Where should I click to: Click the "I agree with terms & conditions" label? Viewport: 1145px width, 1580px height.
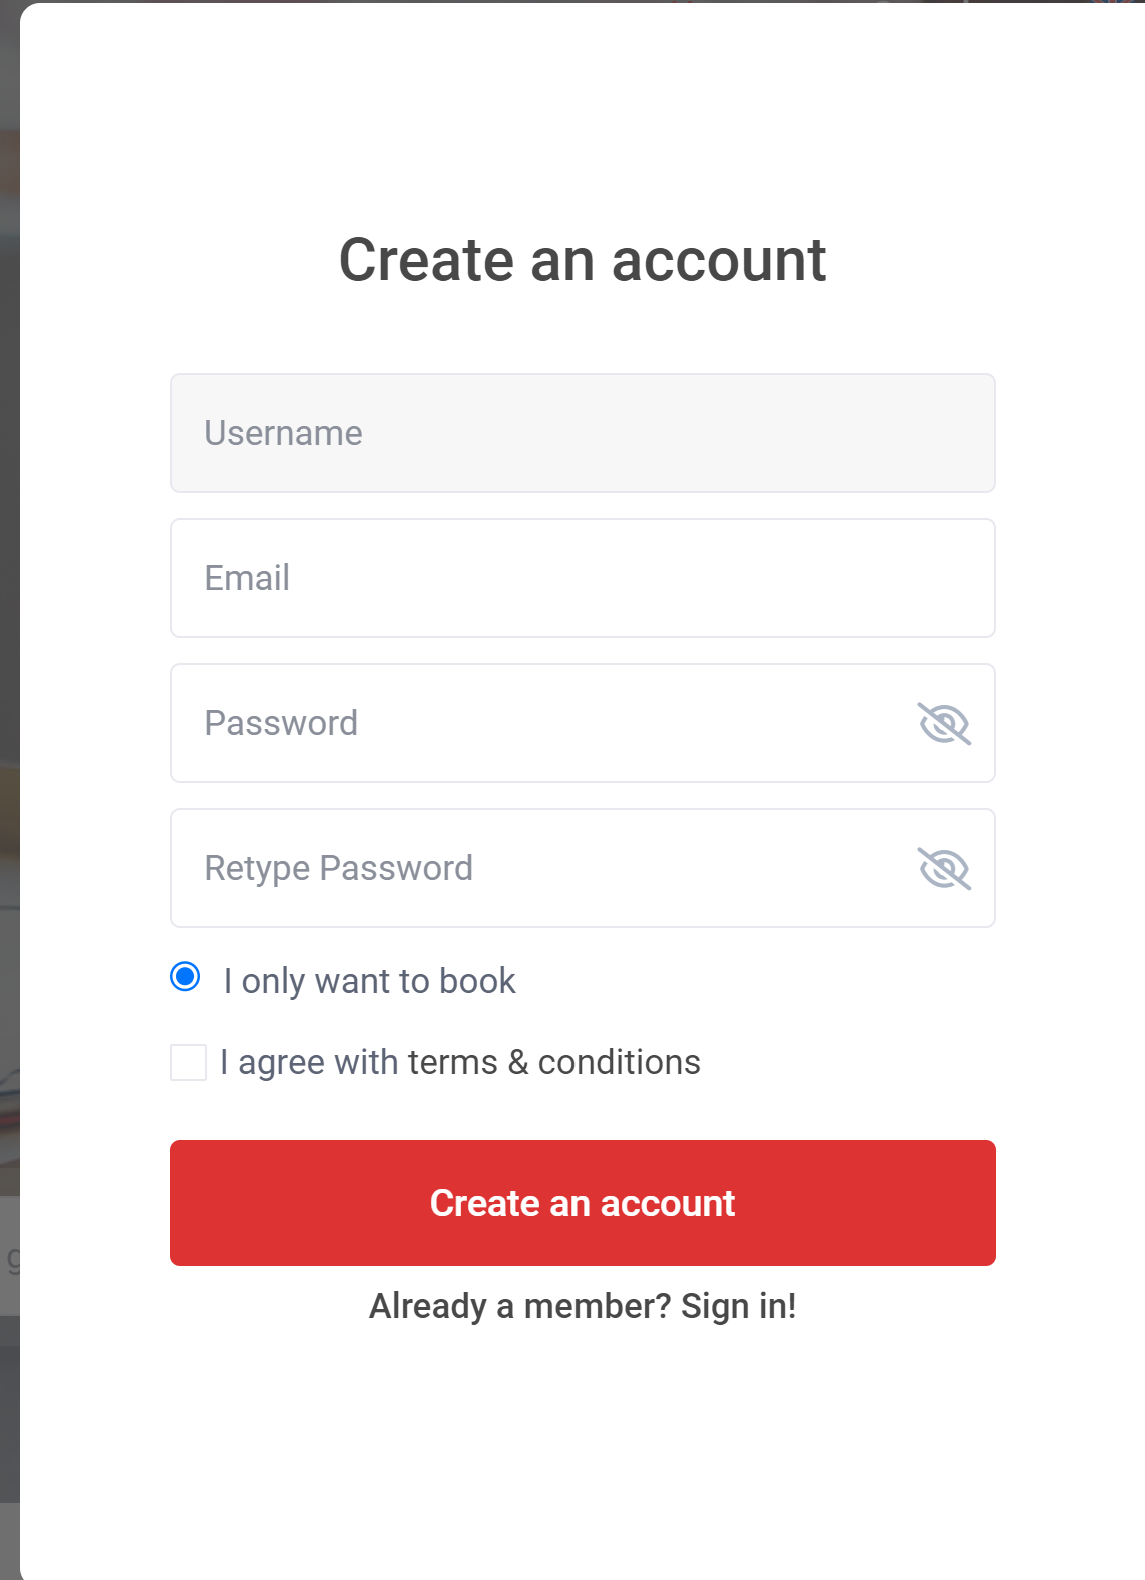point(460,1062)
